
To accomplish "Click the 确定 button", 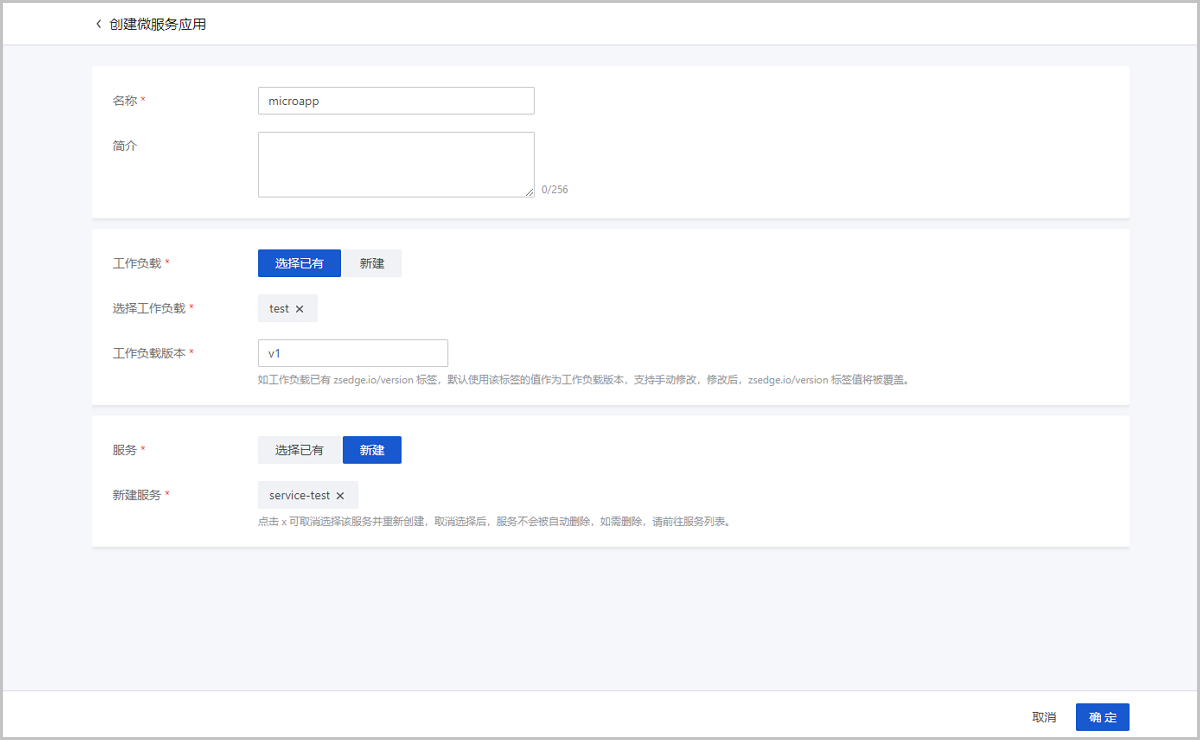I will click(x=1102, y=717).
